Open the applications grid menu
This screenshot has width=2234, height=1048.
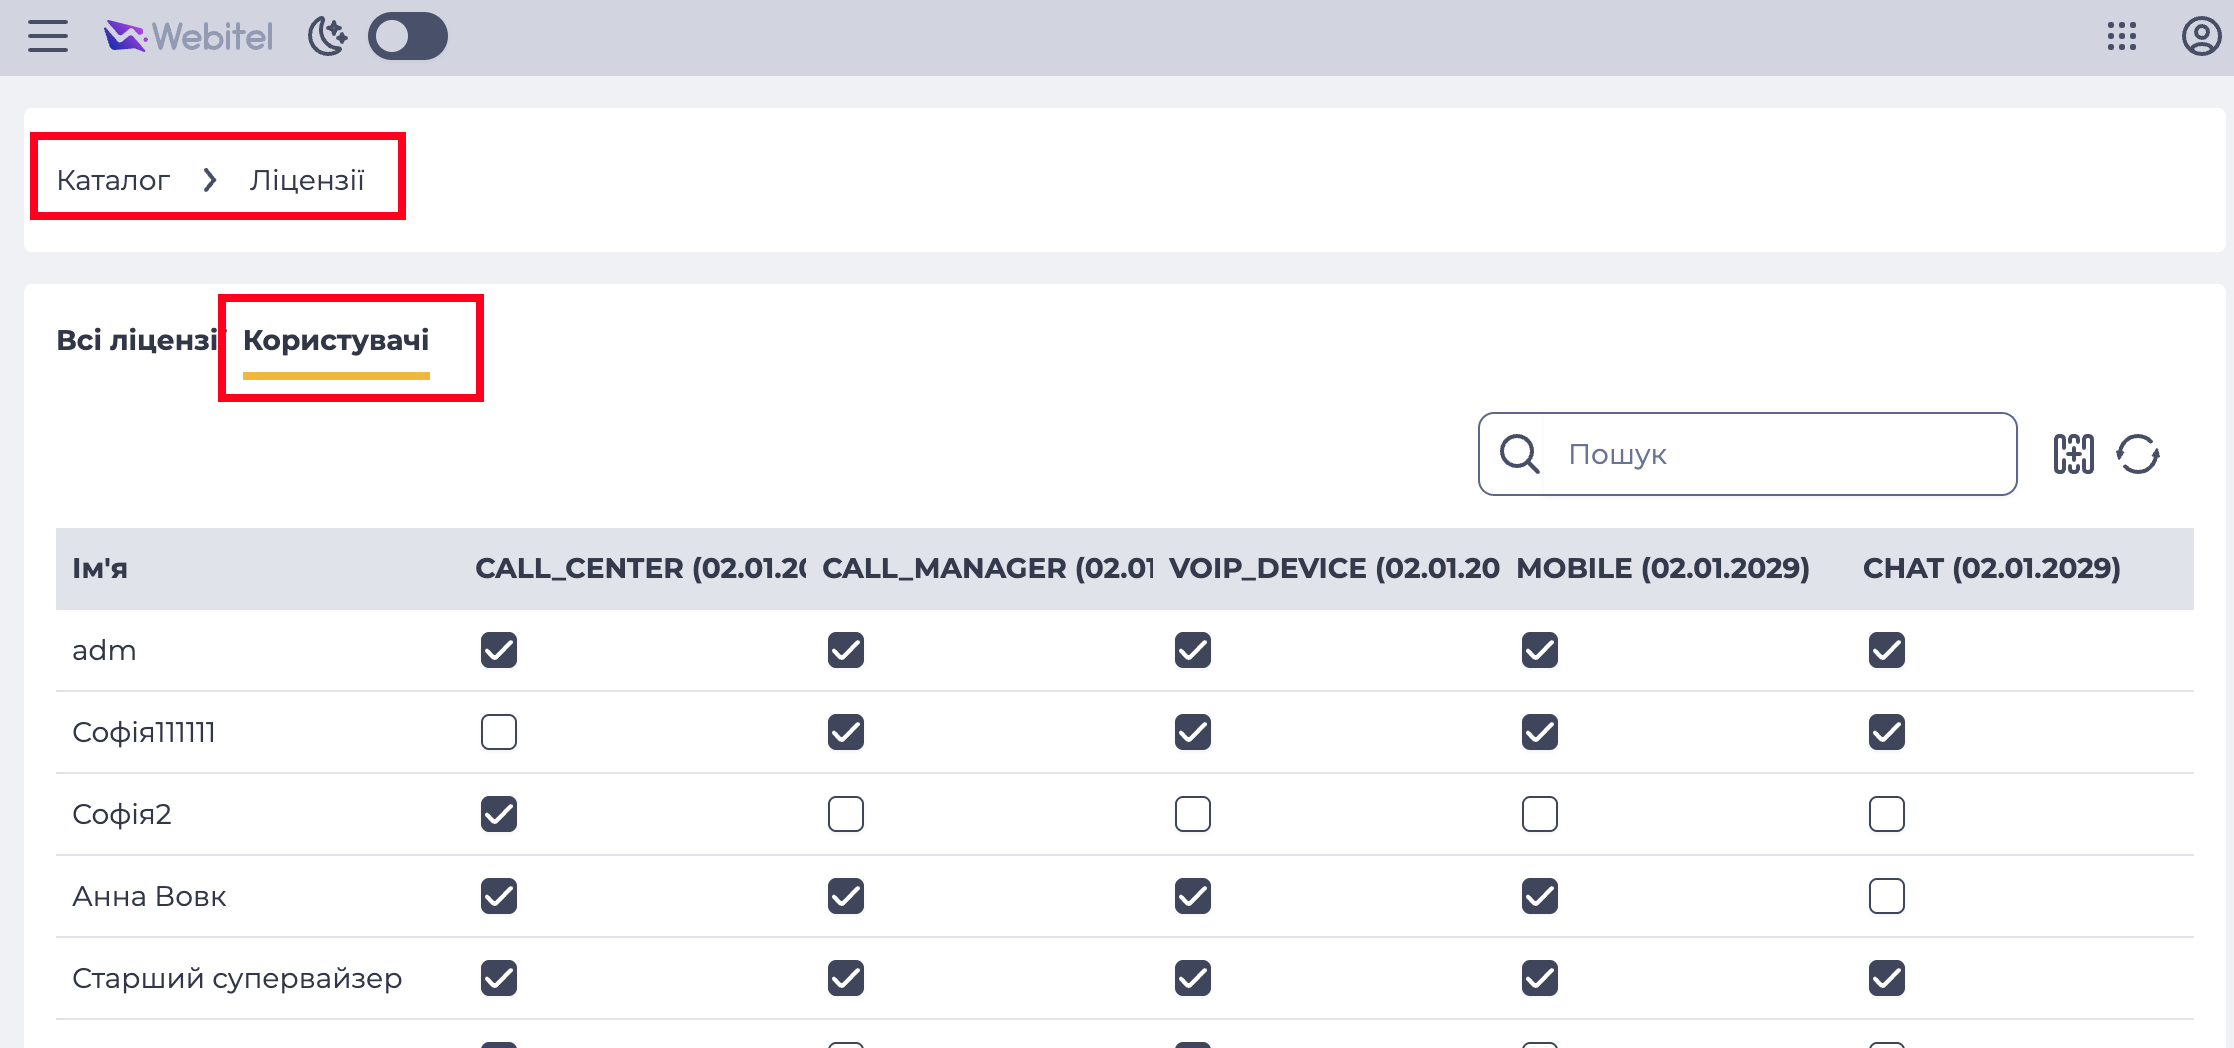(x=2121, y=36)
